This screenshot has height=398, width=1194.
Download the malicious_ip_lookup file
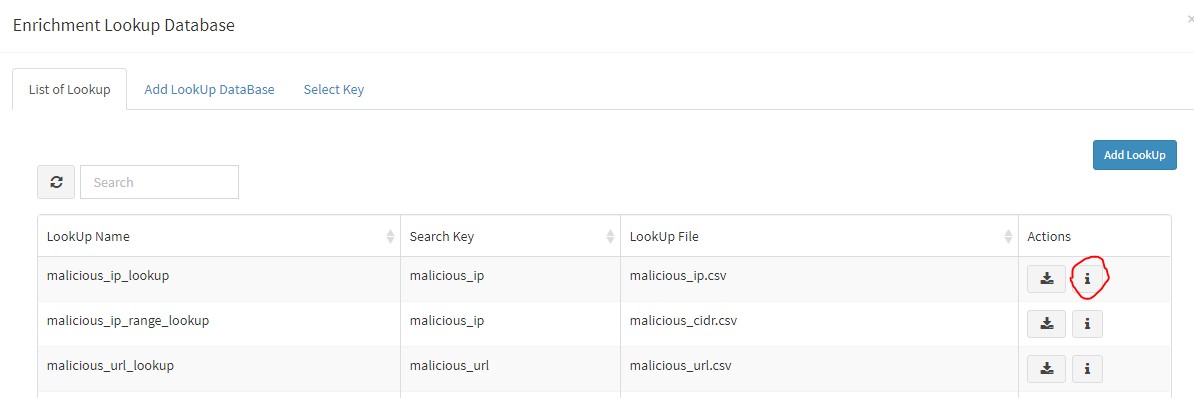(x=1046, y=279)
